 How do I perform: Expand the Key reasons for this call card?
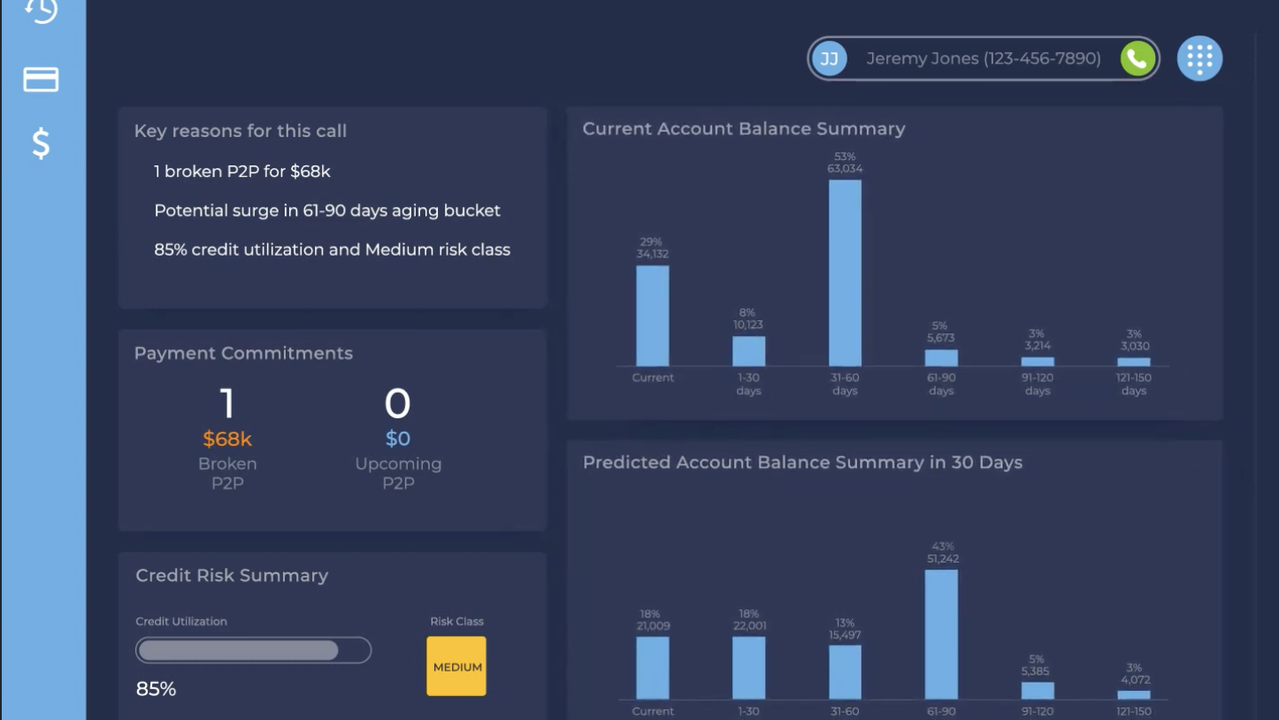[240, 130]
